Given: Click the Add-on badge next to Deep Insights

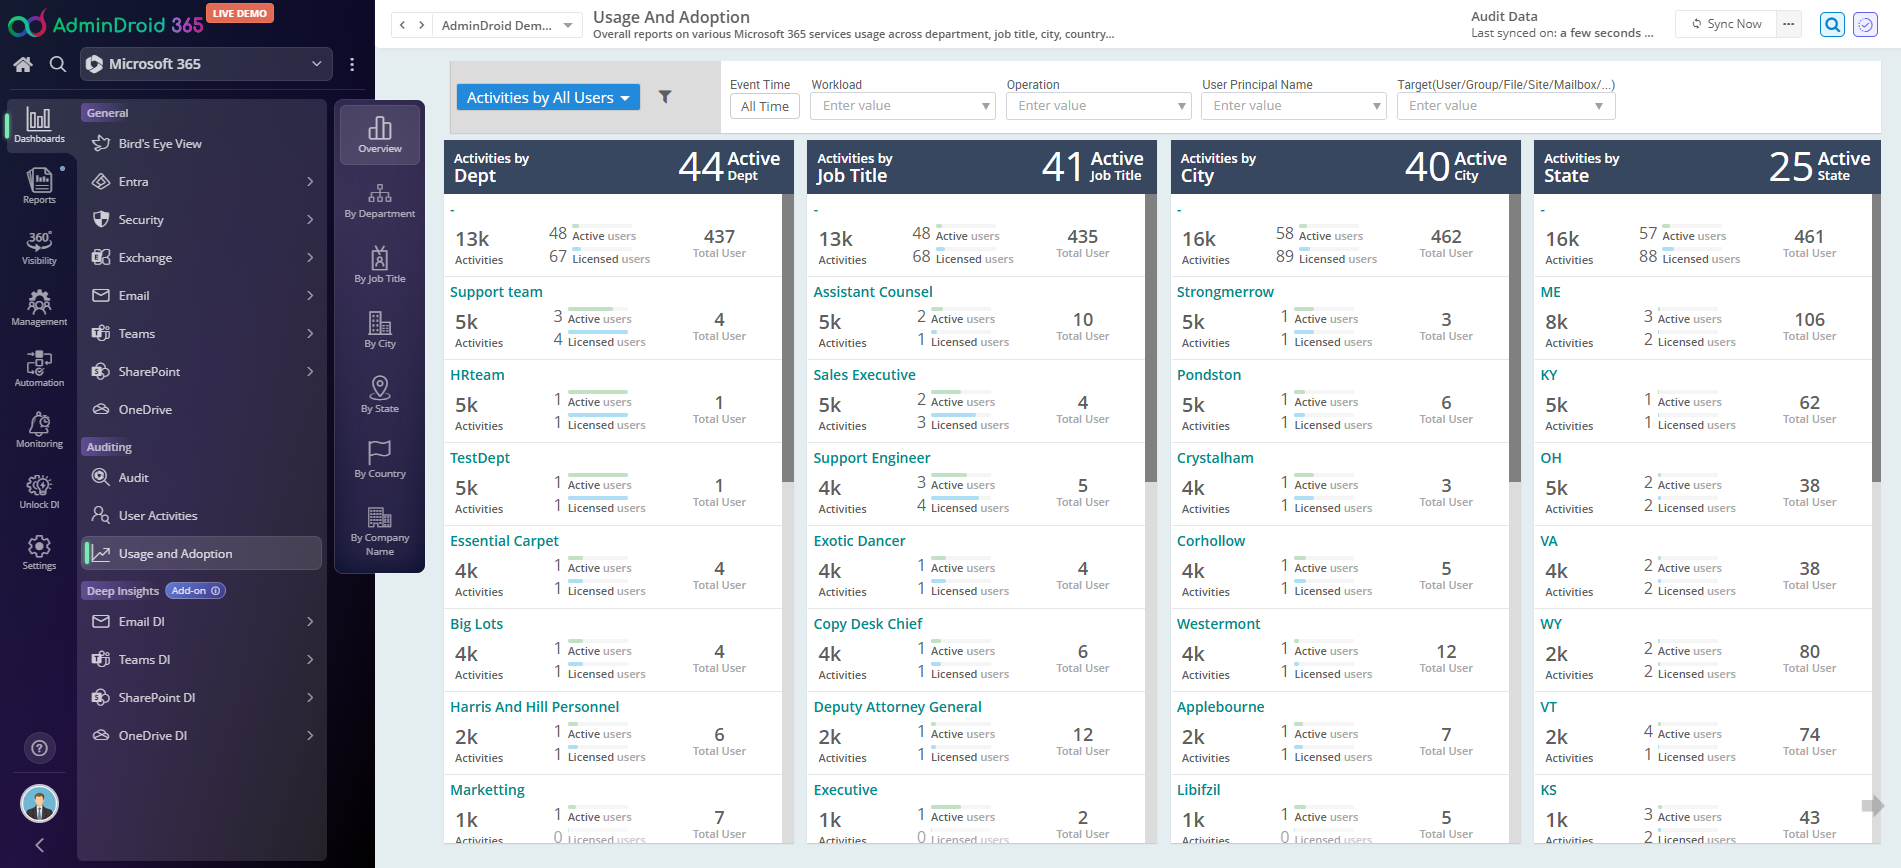Looking at the screenshot, I should coord(195,591).
